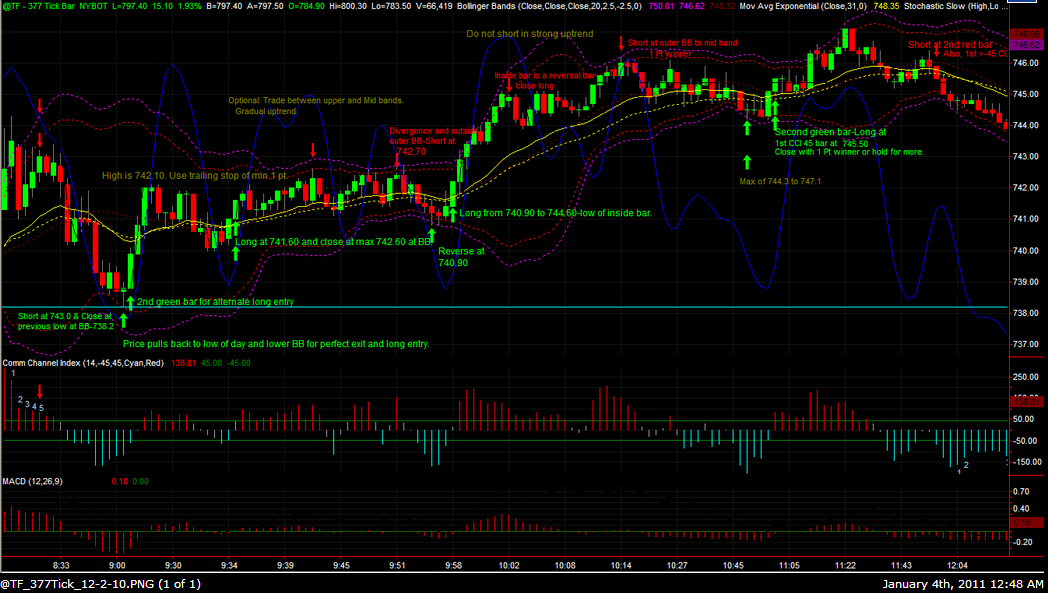Click the 'Reverse at 740.90' annotation

coord(461,257)
